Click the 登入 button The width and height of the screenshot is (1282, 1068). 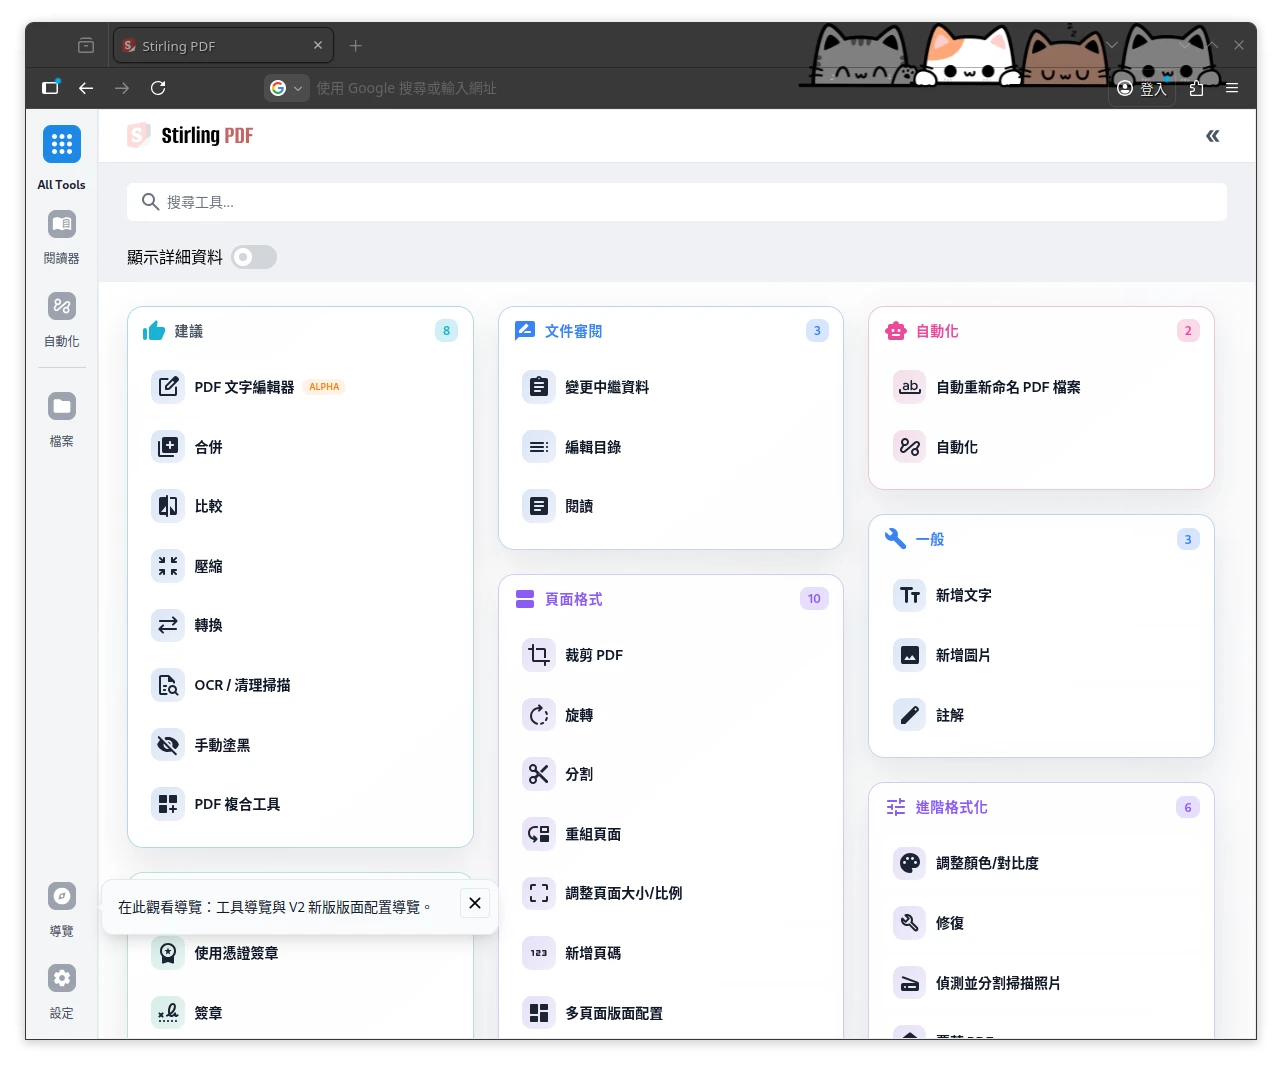click(x=1143, y=88)
